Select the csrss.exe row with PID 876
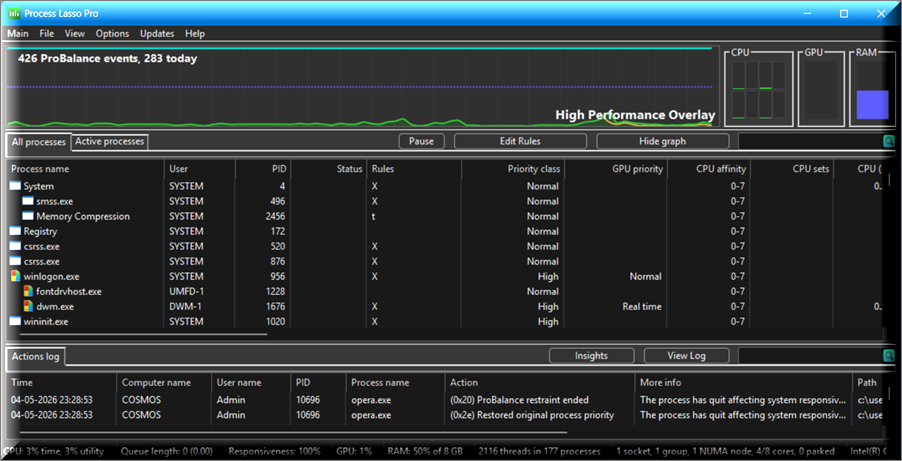The image size is (902, 461). click(x=446, y=261)
